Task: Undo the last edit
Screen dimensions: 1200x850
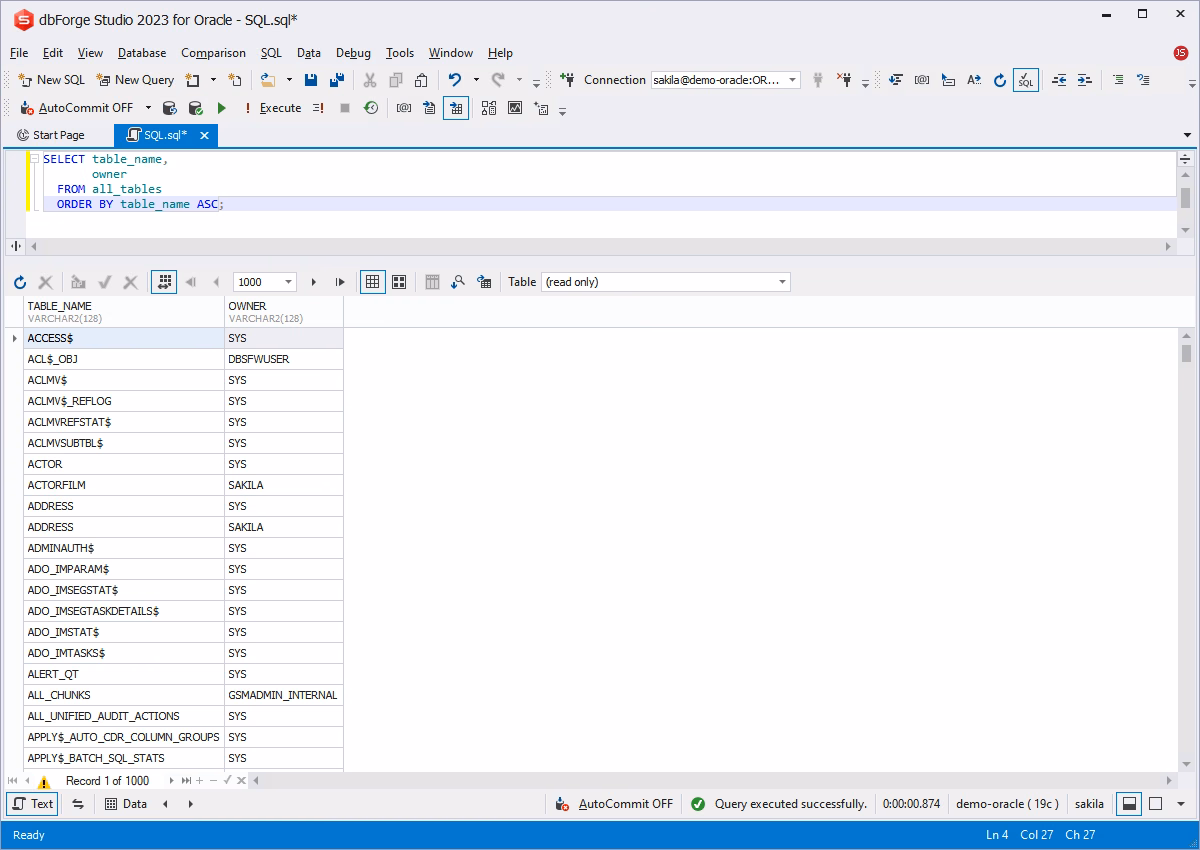Action: pyautogui.click(x=455, y=80)
